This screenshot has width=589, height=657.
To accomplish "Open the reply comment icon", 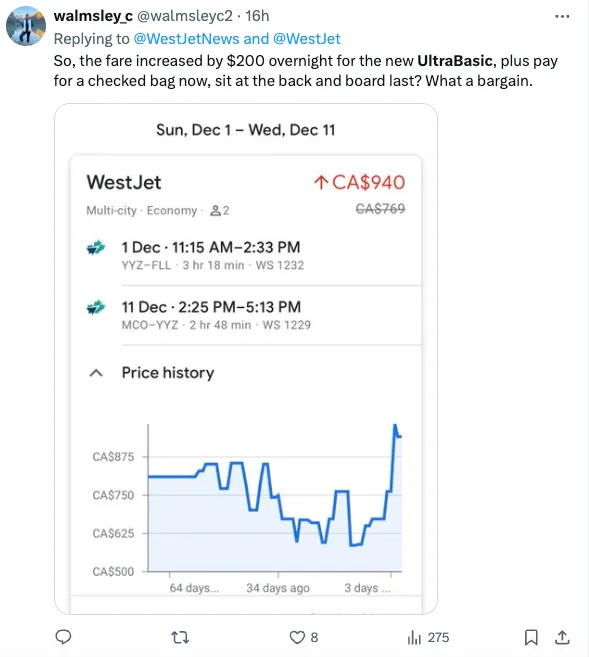I will click(x=63, y=637).
